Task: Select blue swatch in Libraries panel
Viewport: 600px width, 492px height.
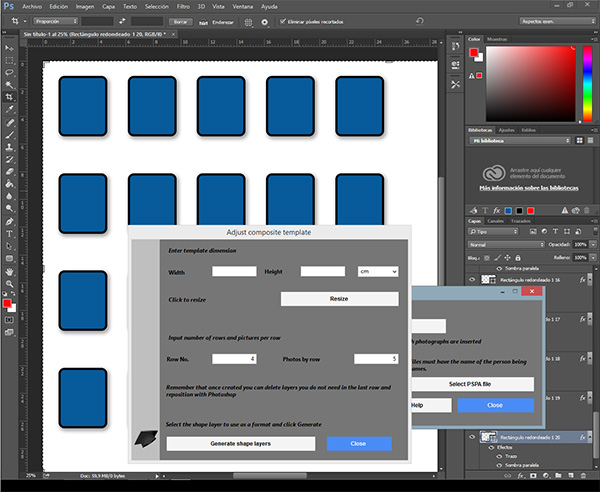Action: [x=508, y=211]
